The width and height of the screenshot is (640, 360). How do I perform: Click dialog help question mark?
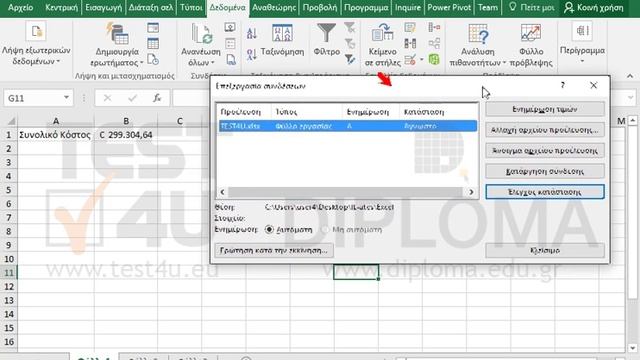563,85
